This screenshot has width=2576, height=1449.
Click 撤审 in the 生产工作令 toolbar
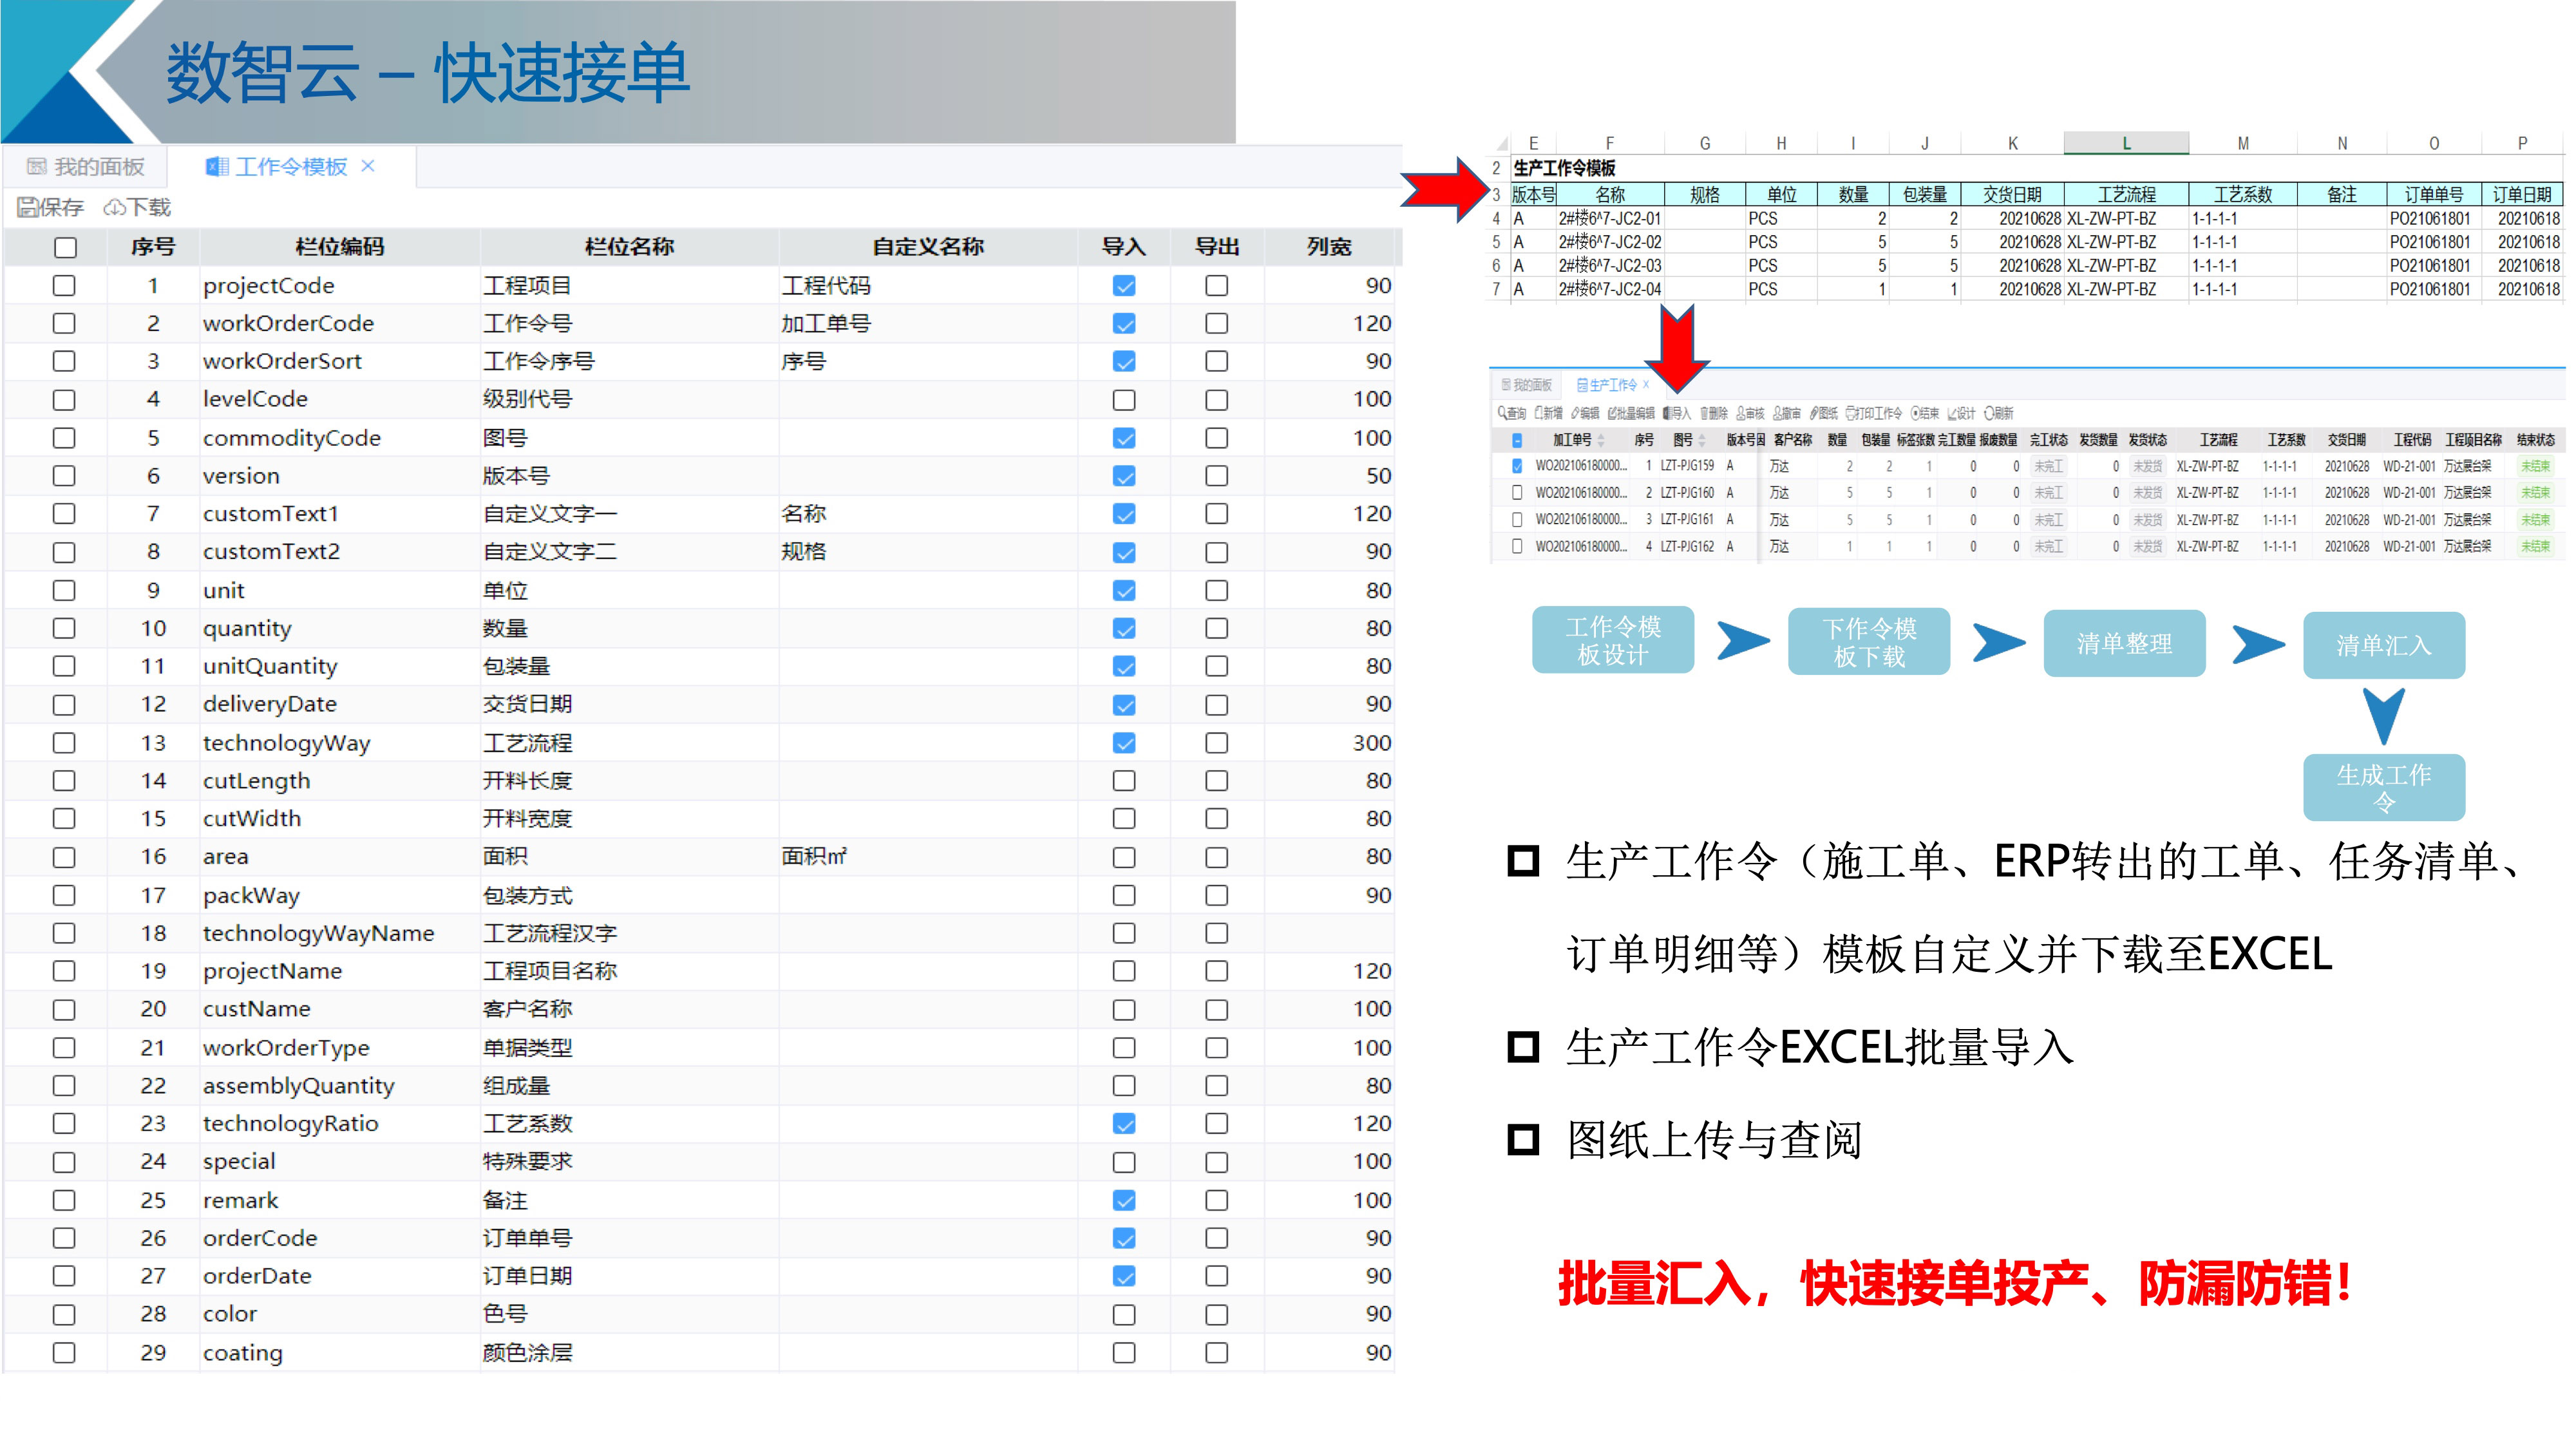point(1787,413)
